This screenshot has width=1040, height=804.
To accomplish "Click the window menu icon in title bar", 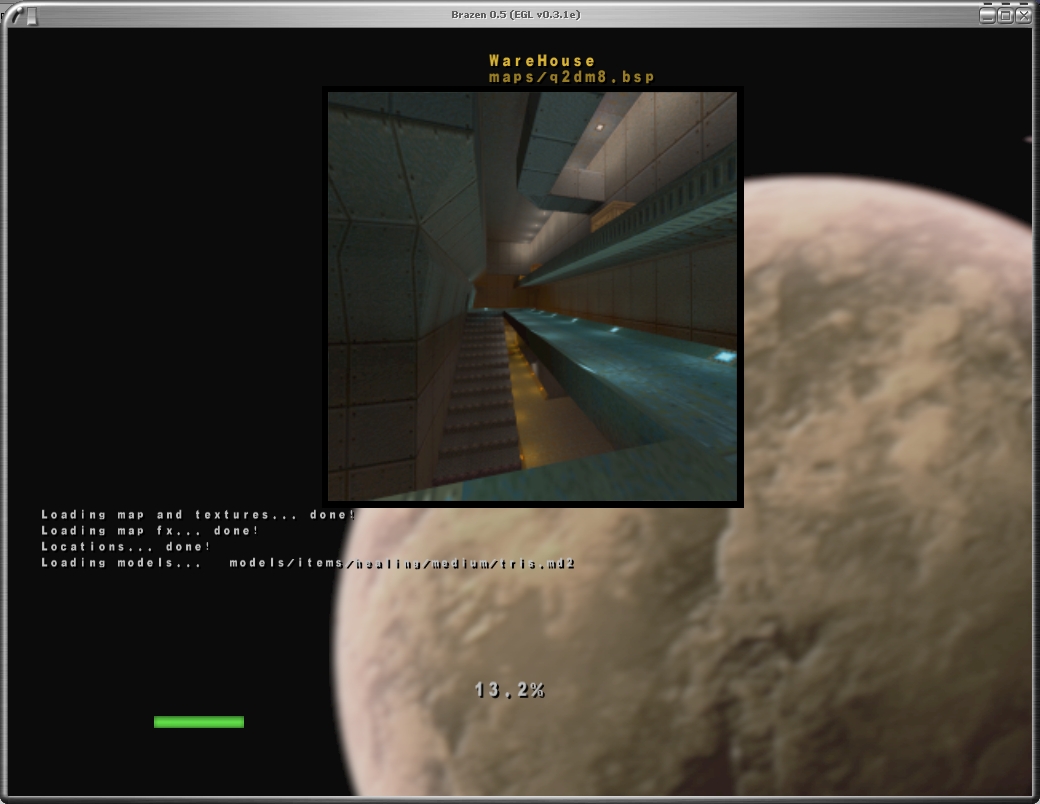I will (x=17, y=15).
